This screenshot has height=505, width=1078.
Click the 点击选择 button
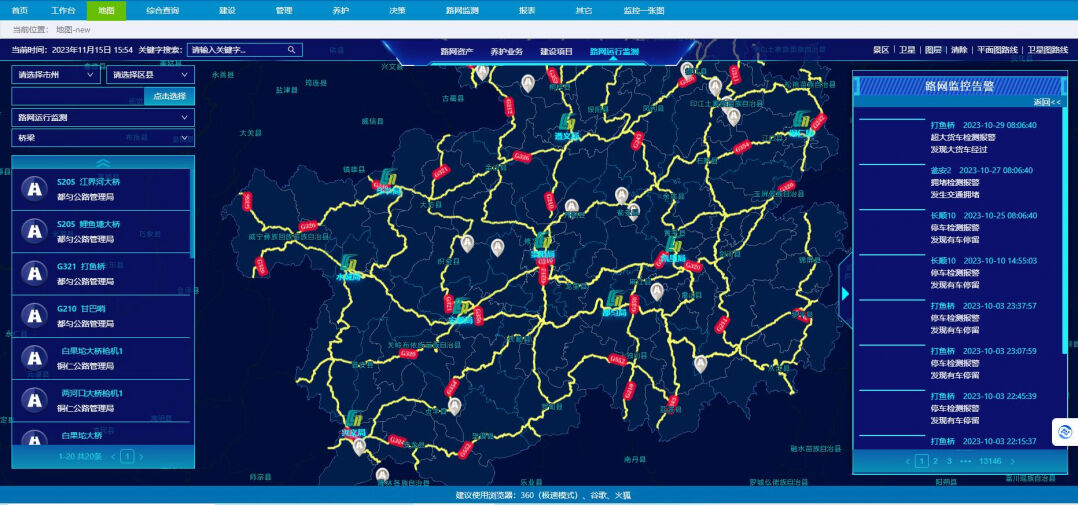coord(170,96)
